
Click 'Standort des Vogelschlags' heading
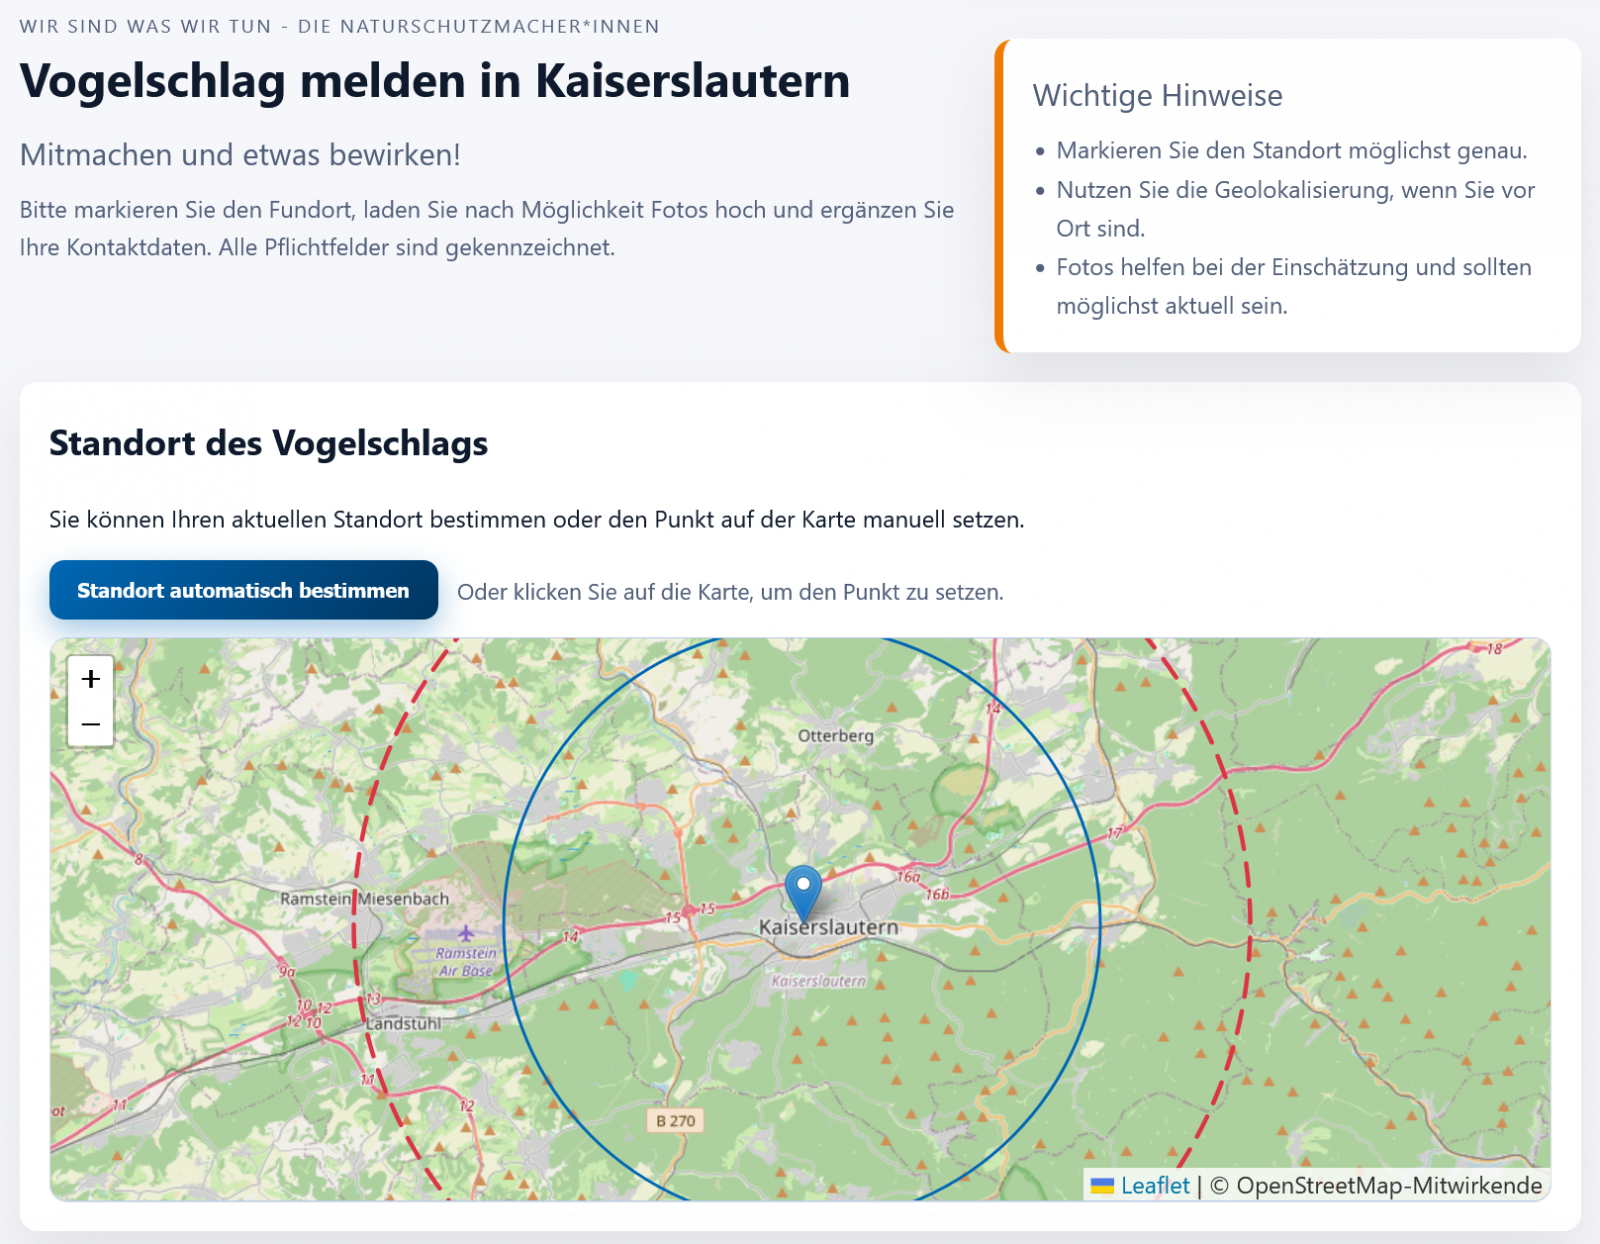point(269,443)
